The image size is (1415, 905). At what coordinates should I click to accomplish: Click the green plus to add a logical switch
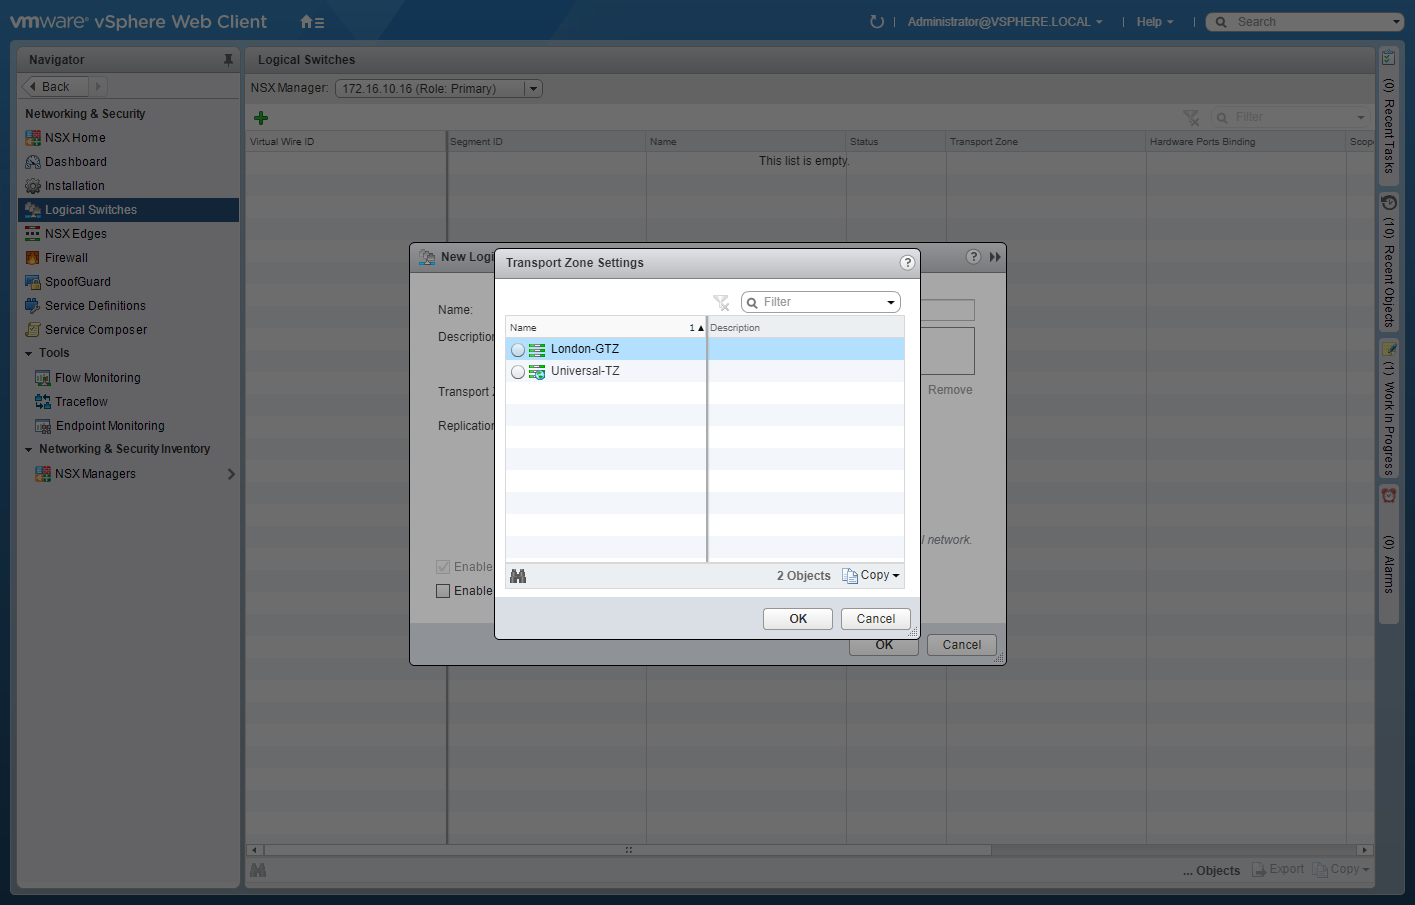[x=261, y=118]
